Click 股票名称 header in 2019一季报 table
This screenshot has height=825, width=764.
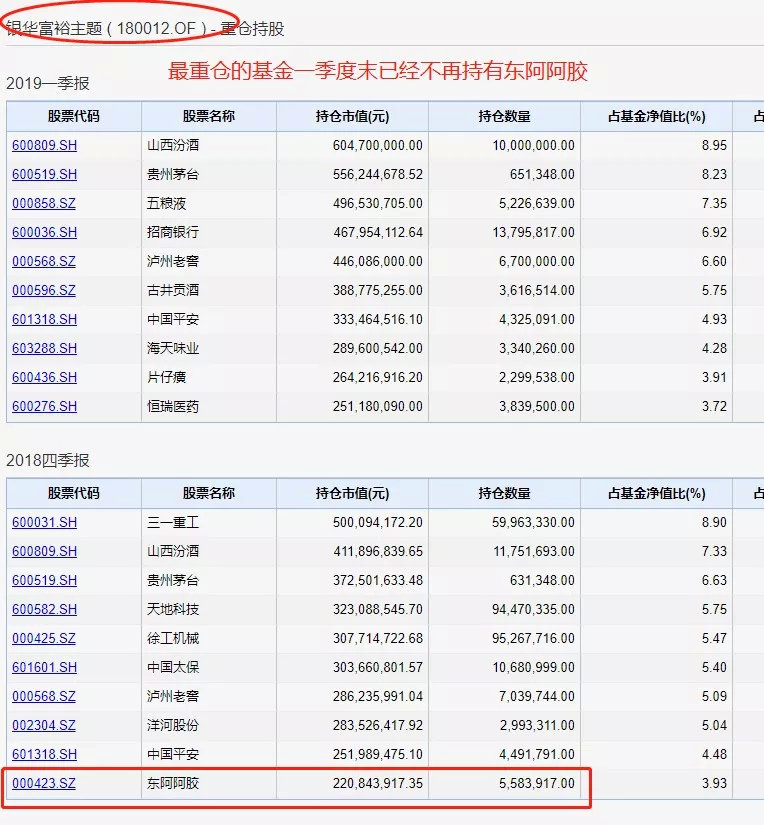208,116
